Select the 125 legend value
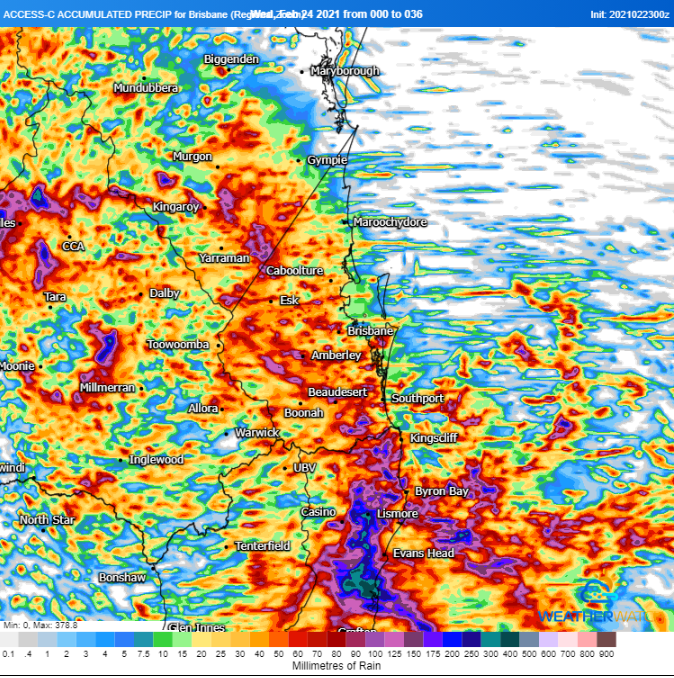 click(394, 654)
